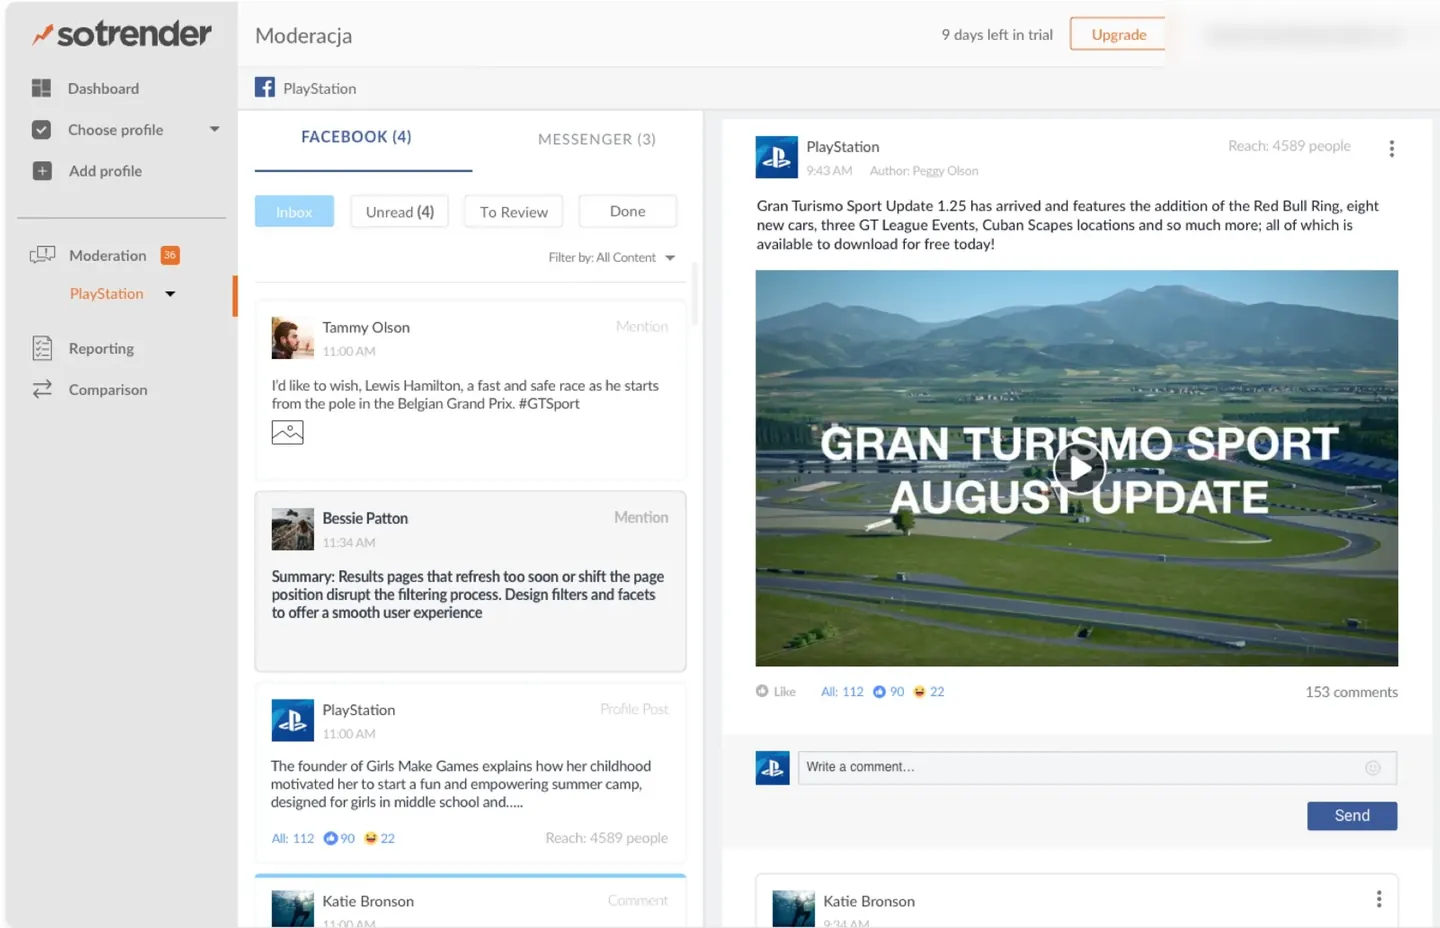Open Tammy Olson's avatar
1440x928 pixels.
292,338
